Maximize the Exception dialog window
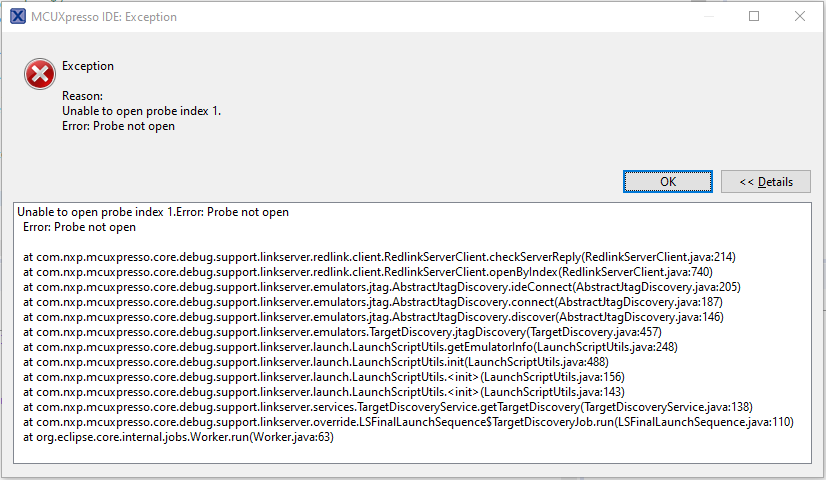Screen dimensions: 826x480 pyautogui.click(x=754, y=16)
